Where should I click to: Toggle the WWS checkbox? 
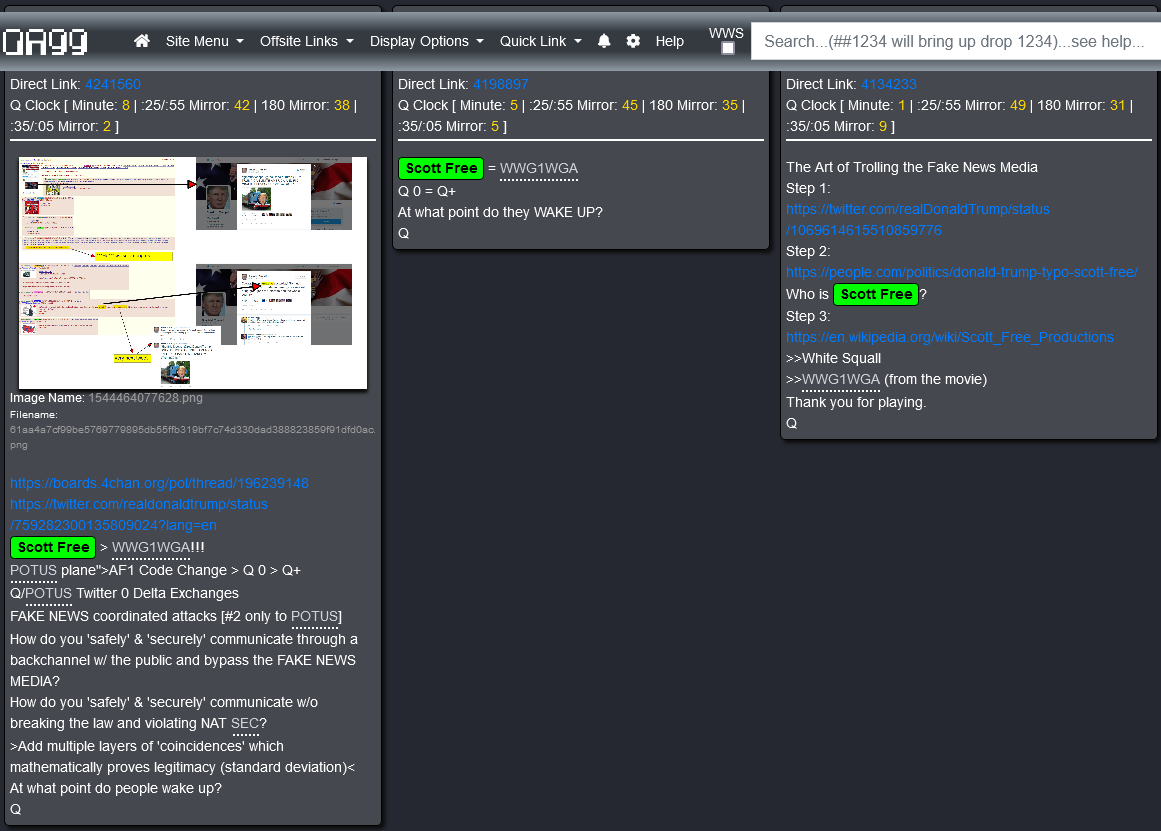728,48
